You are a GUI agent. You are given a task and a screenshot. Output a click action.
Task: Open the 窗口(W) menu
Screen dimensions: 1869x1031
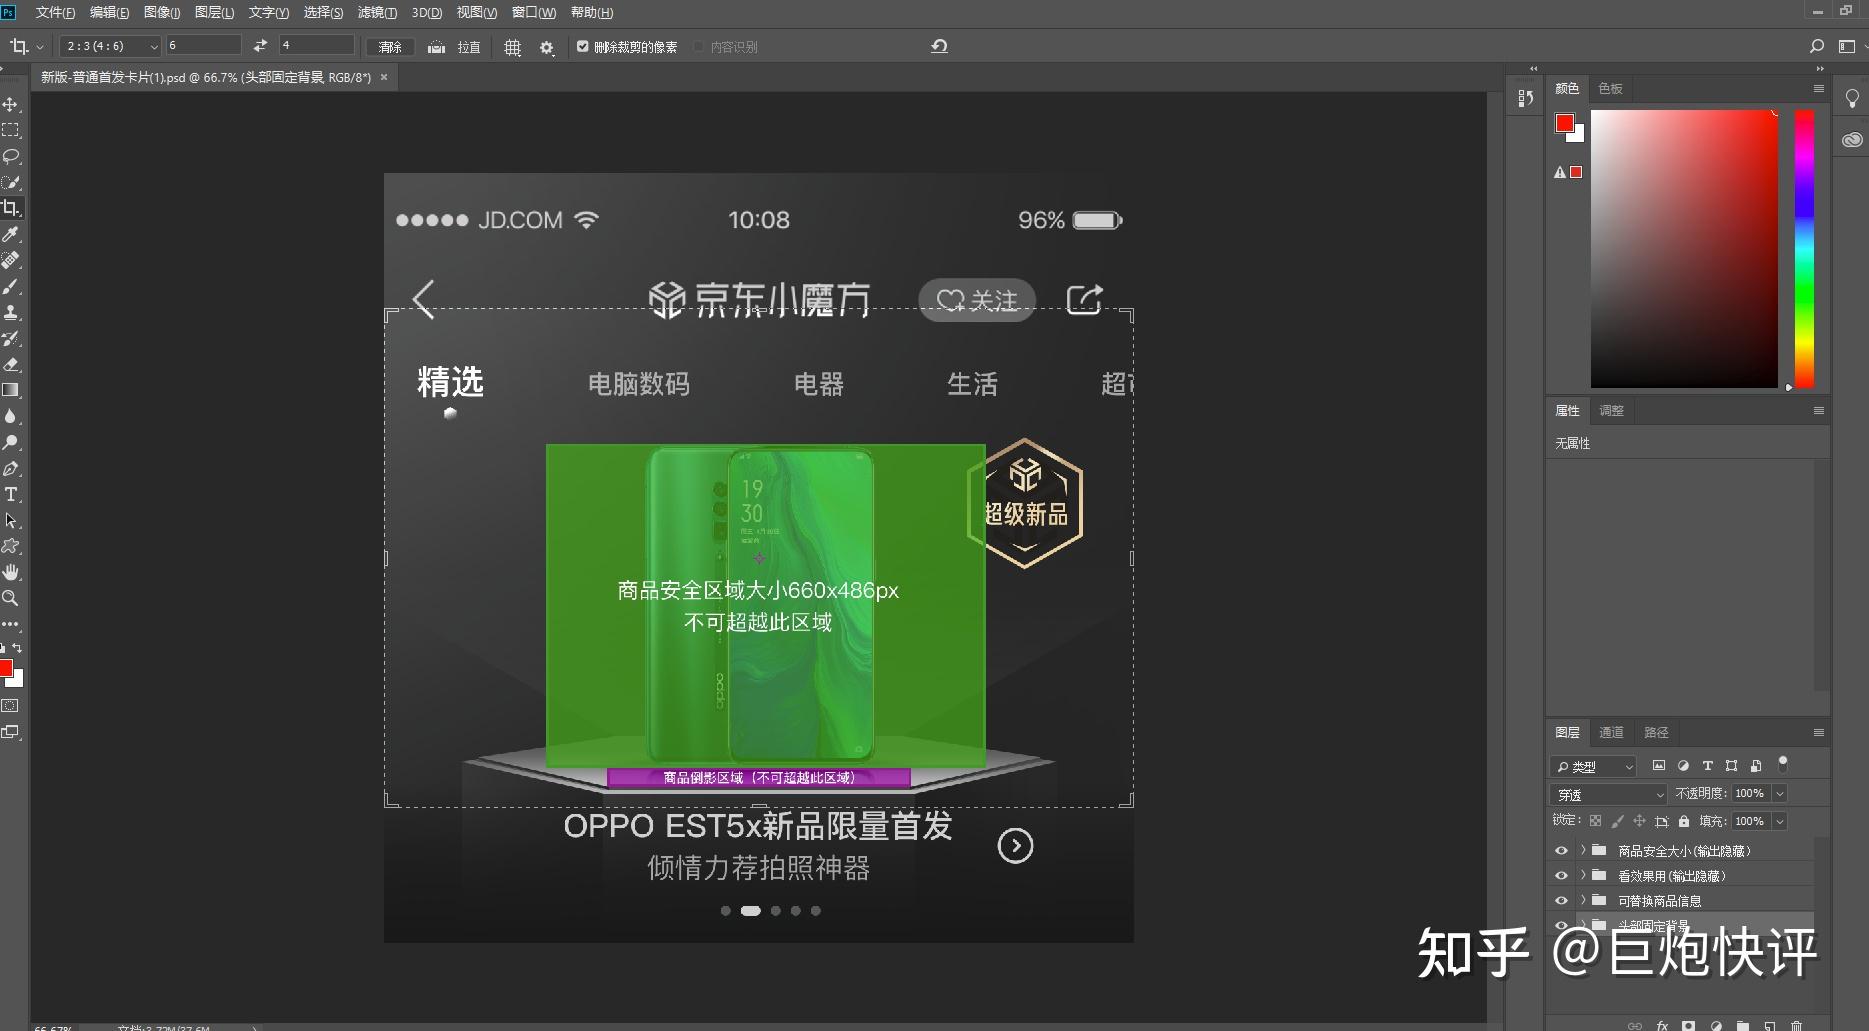coord(533,12)
